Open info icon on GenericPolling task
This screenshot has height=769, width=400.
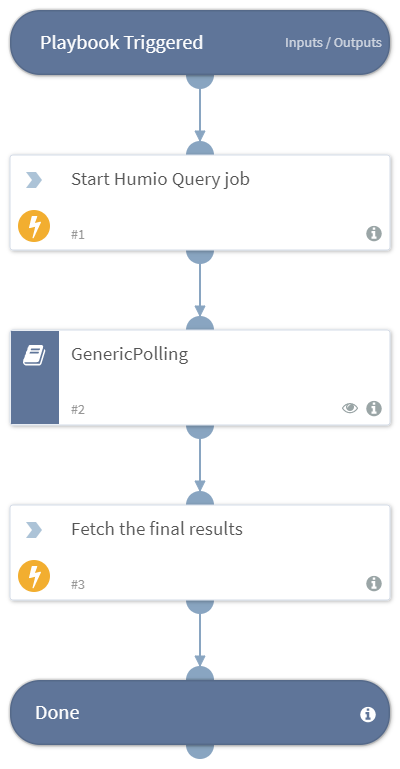[x=374, y=408]
